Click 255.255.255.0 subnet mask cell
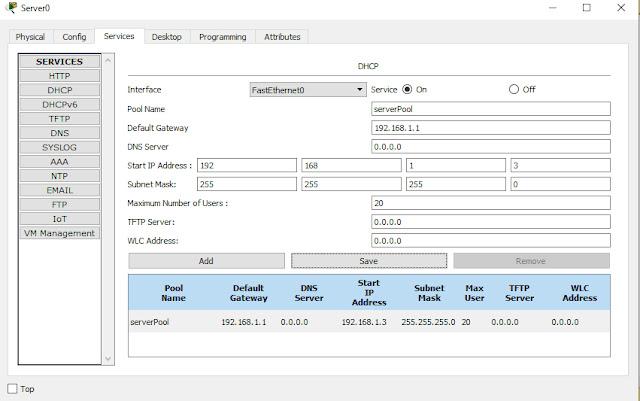This screenshot has height=401, width=640. [x=428, y=322]
